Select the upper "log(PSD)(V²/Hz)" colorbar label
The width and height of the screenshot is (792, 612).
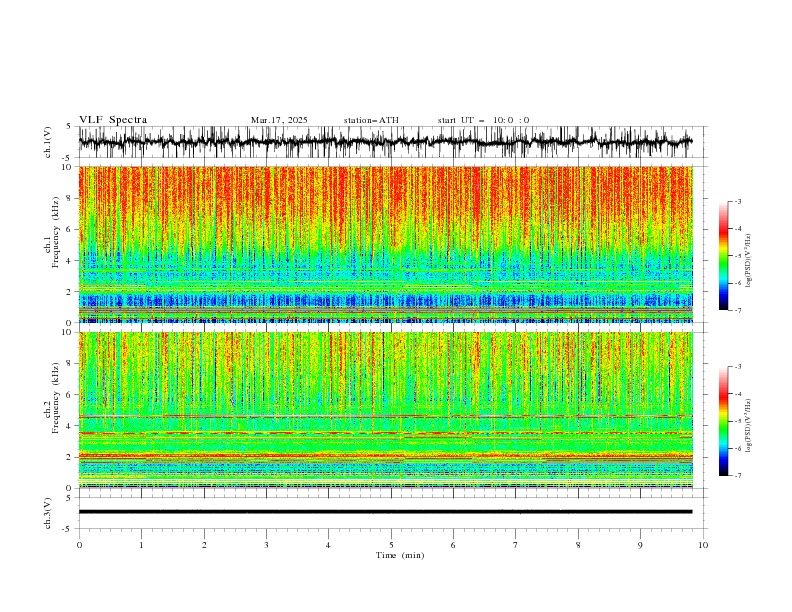(x=748, y=261)
